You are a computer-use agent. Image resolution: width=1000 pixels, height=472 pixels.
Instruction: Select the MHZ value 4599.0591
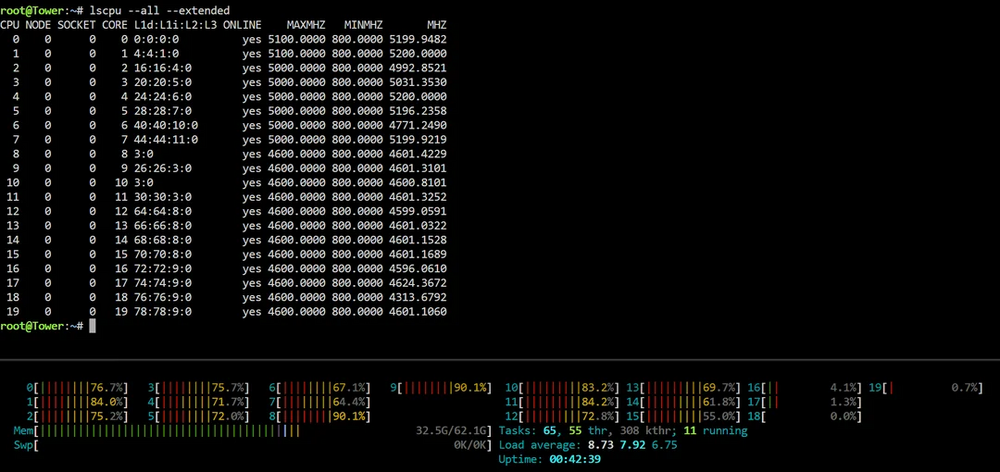[418, 211]
